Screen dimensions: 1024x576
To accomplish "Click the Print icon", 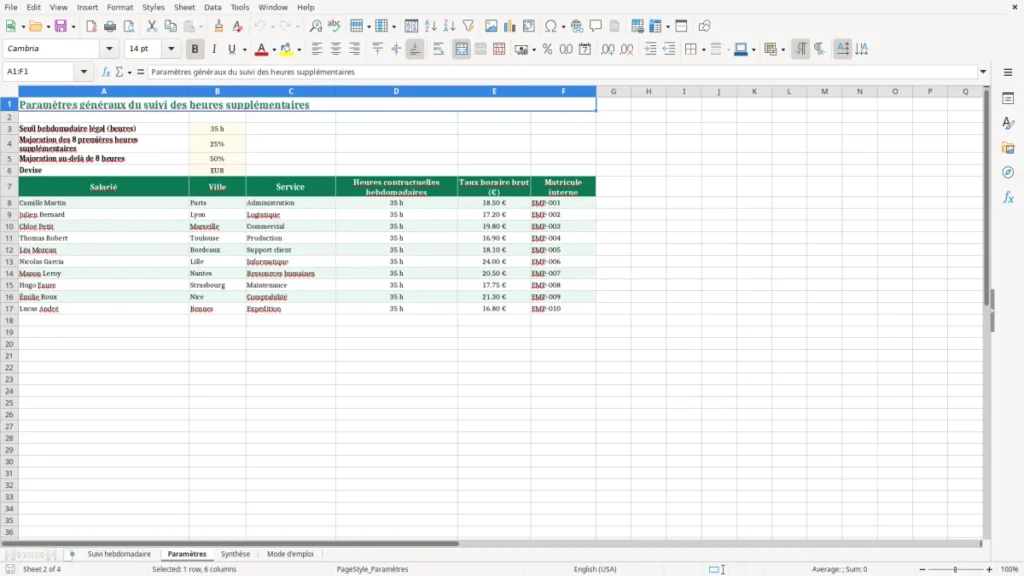I will [x=110, y=26].
